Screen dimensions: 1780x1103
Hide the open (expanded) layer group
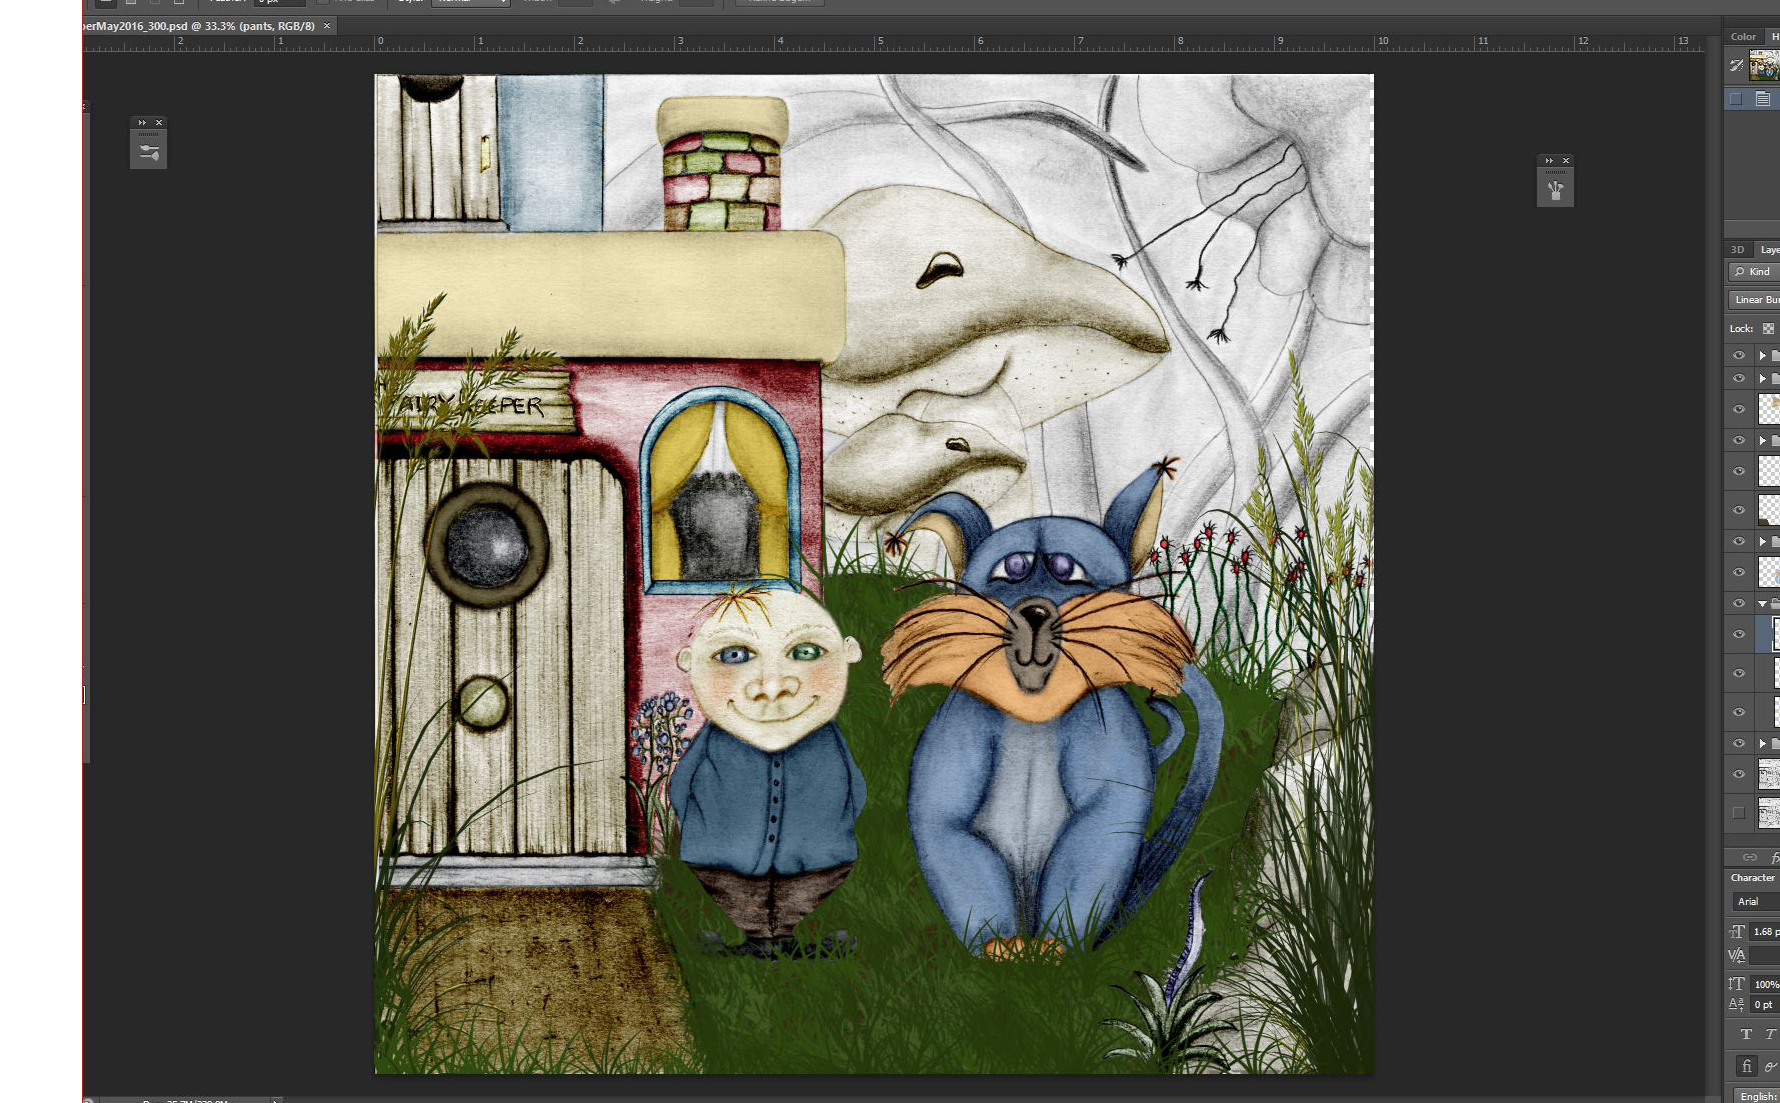coord(1739,603)
